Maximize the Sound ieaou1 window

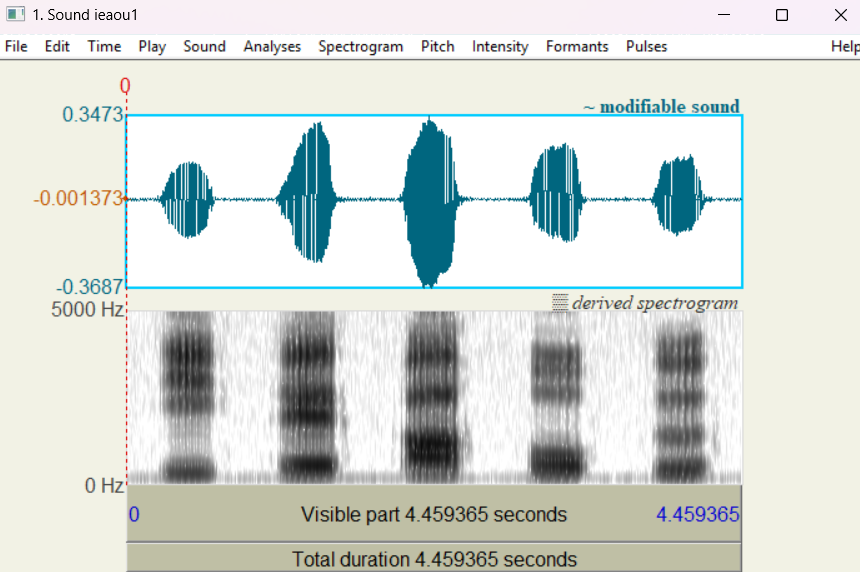pyautogui.click(x=782, y=15)
